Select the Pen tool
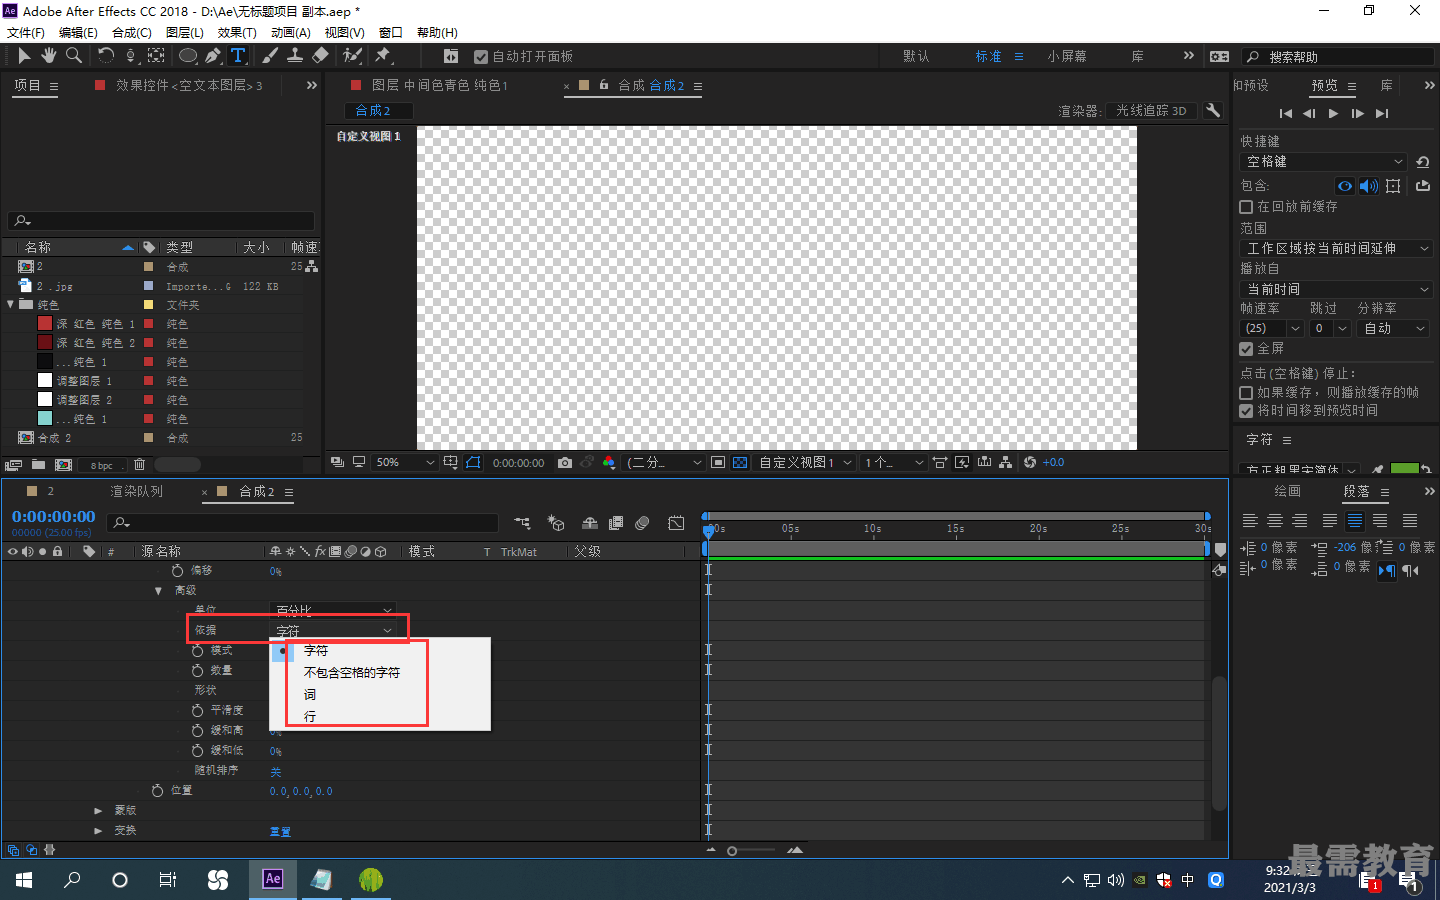 (213, 56)
